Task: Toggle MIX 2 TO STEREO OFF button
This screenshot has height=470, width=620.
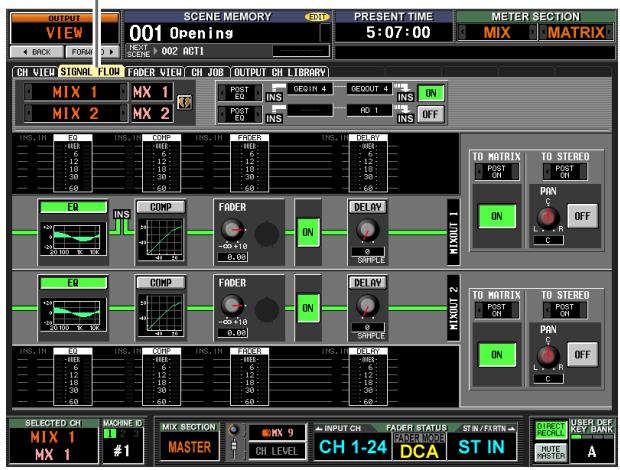Action: point(582,355)
